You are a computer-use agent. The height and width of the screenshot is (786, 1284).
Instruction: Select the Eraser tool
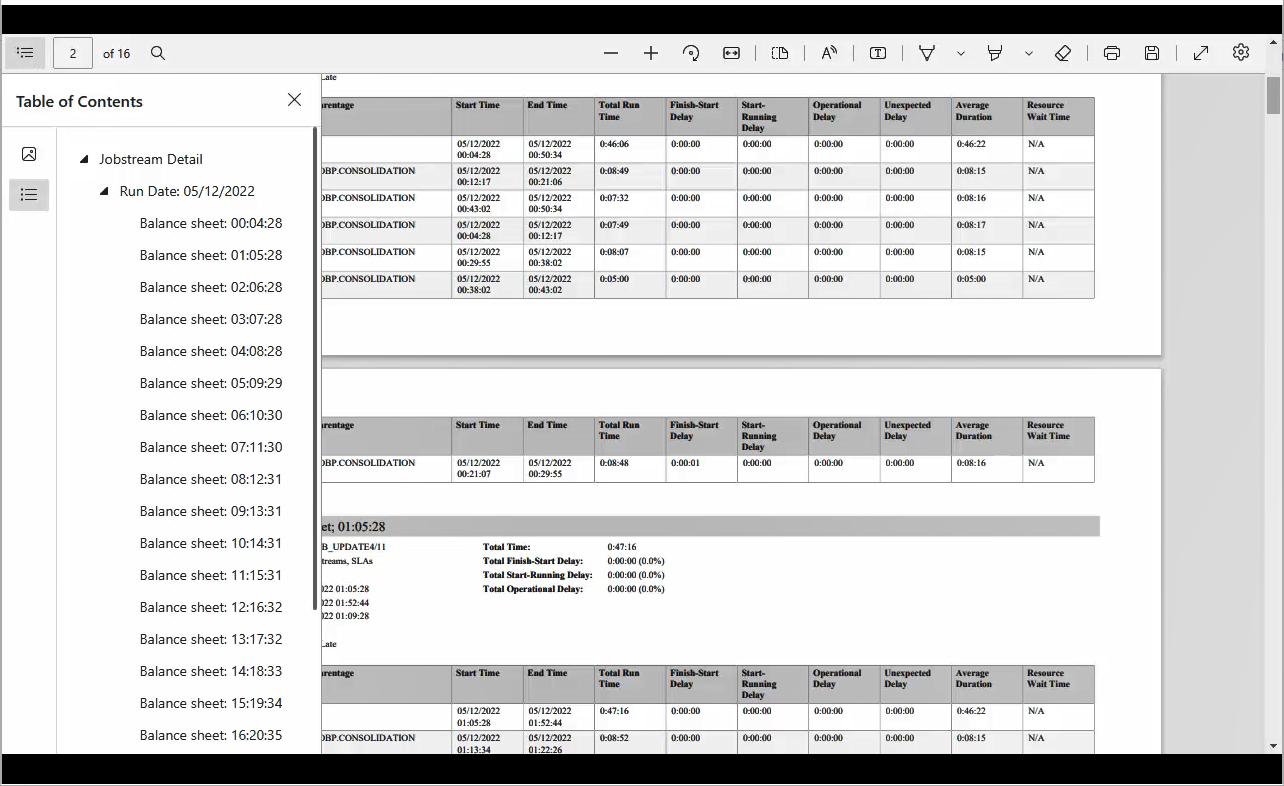[1063, 53]
